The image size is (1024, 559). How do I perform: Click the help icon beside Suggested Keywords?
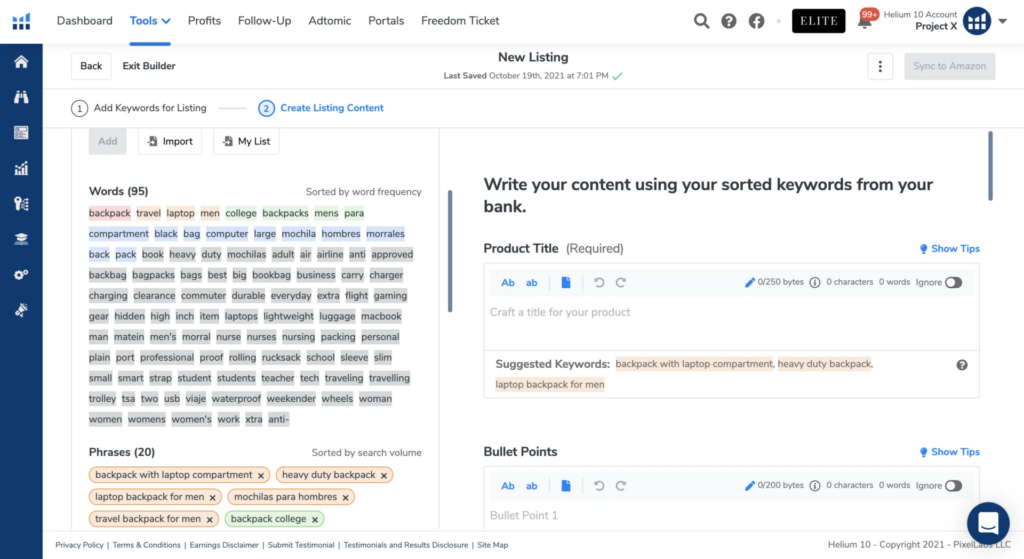point(962,365)
